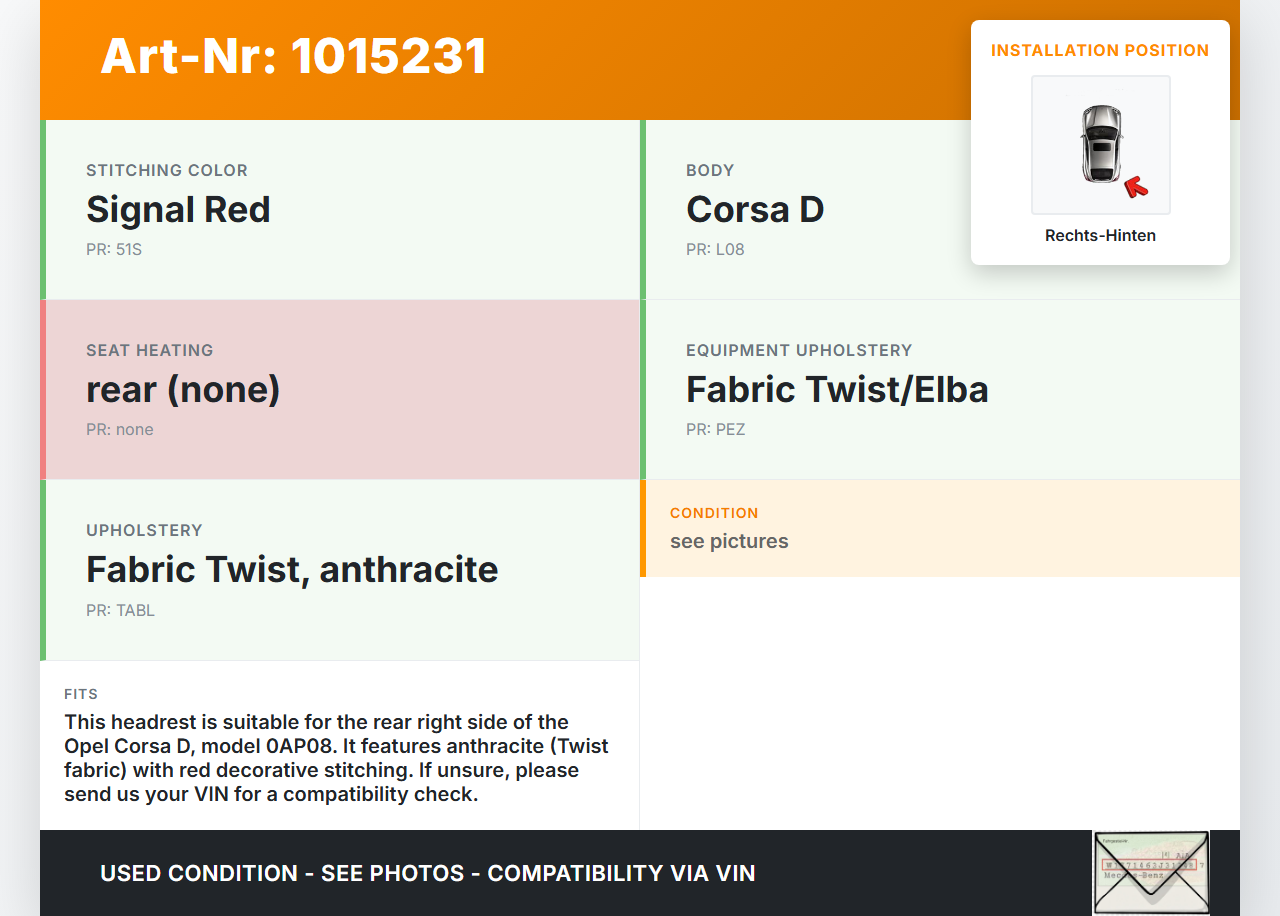Click the crossed-out envelope image in footer
Image resolution: width=1280 pixels, height=916 pixels.
click(1151, 872)
